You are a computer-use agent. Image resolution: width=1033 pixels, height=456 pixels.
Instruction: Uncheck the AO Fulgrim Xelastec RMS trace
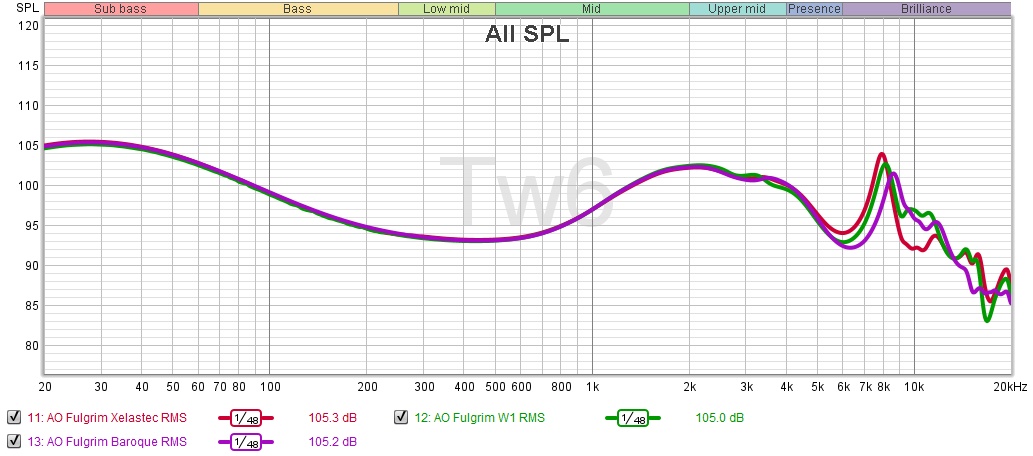13,418
